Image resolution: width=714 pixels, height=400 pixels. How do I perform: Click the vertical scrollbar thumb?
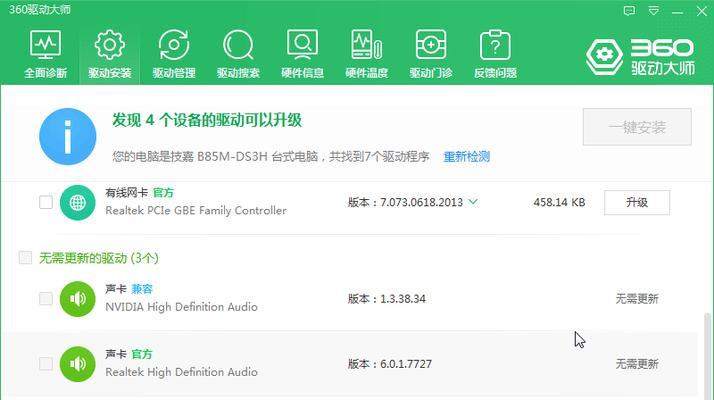707,355
